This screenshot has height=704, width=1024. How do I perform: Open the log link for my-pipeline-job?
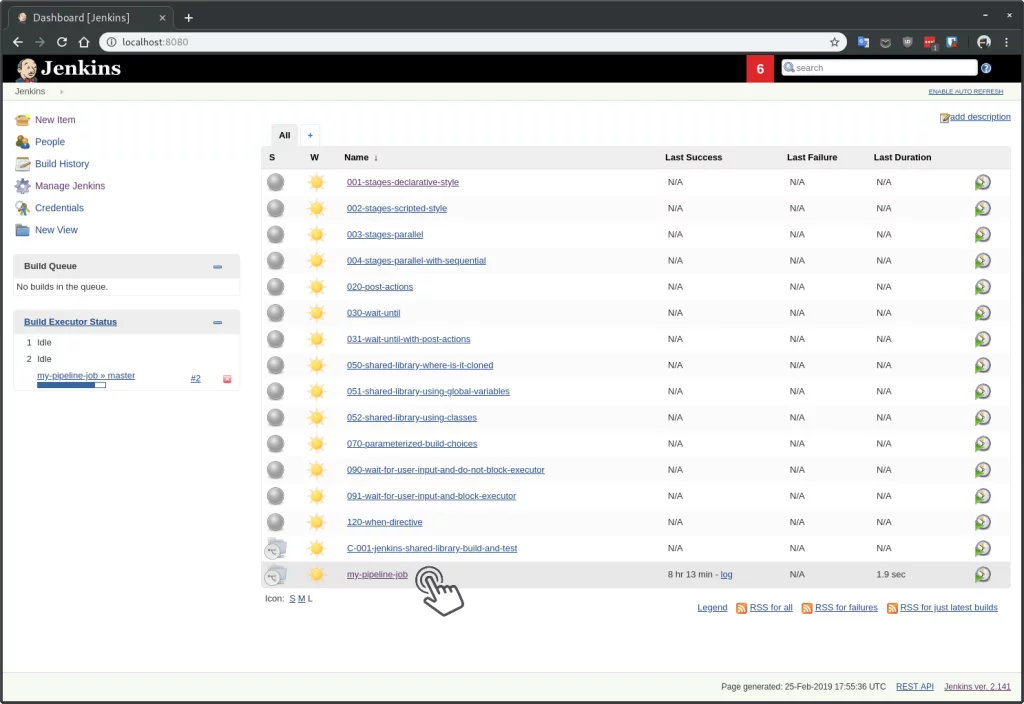pyautogui.click(x=726, y=575)
